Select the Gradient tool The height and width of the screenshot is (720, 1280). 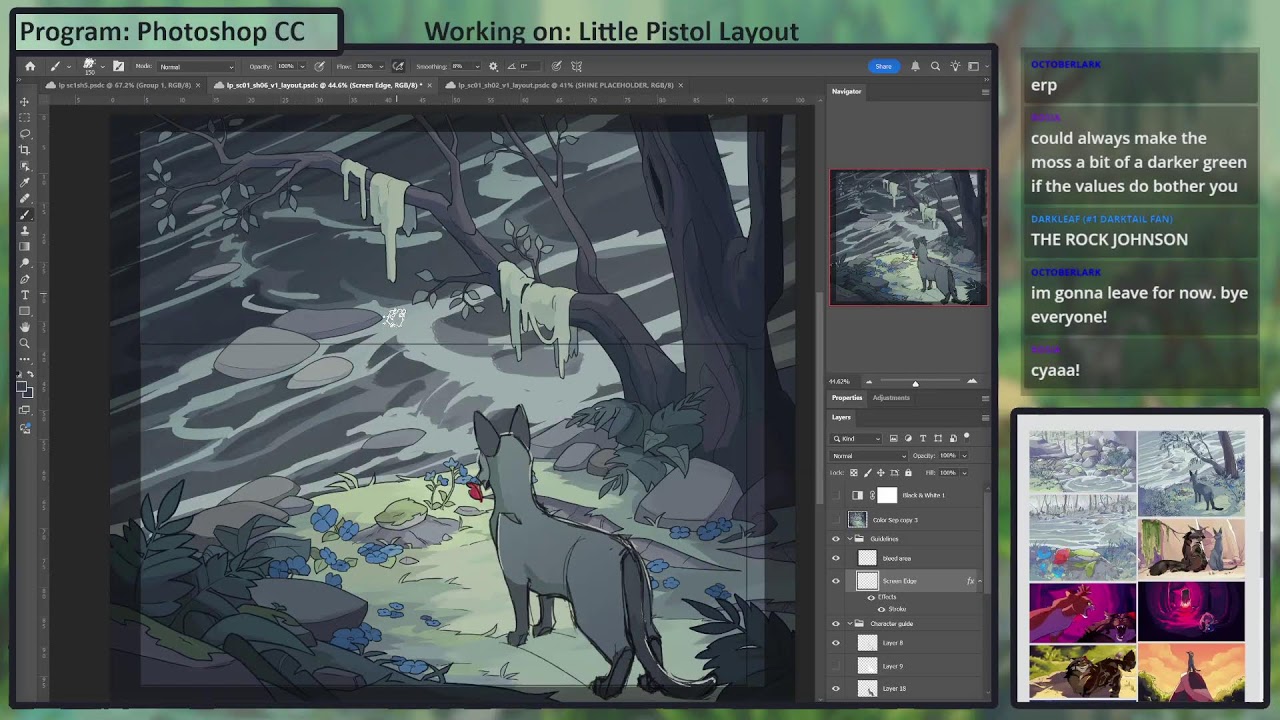coord(25,246)
